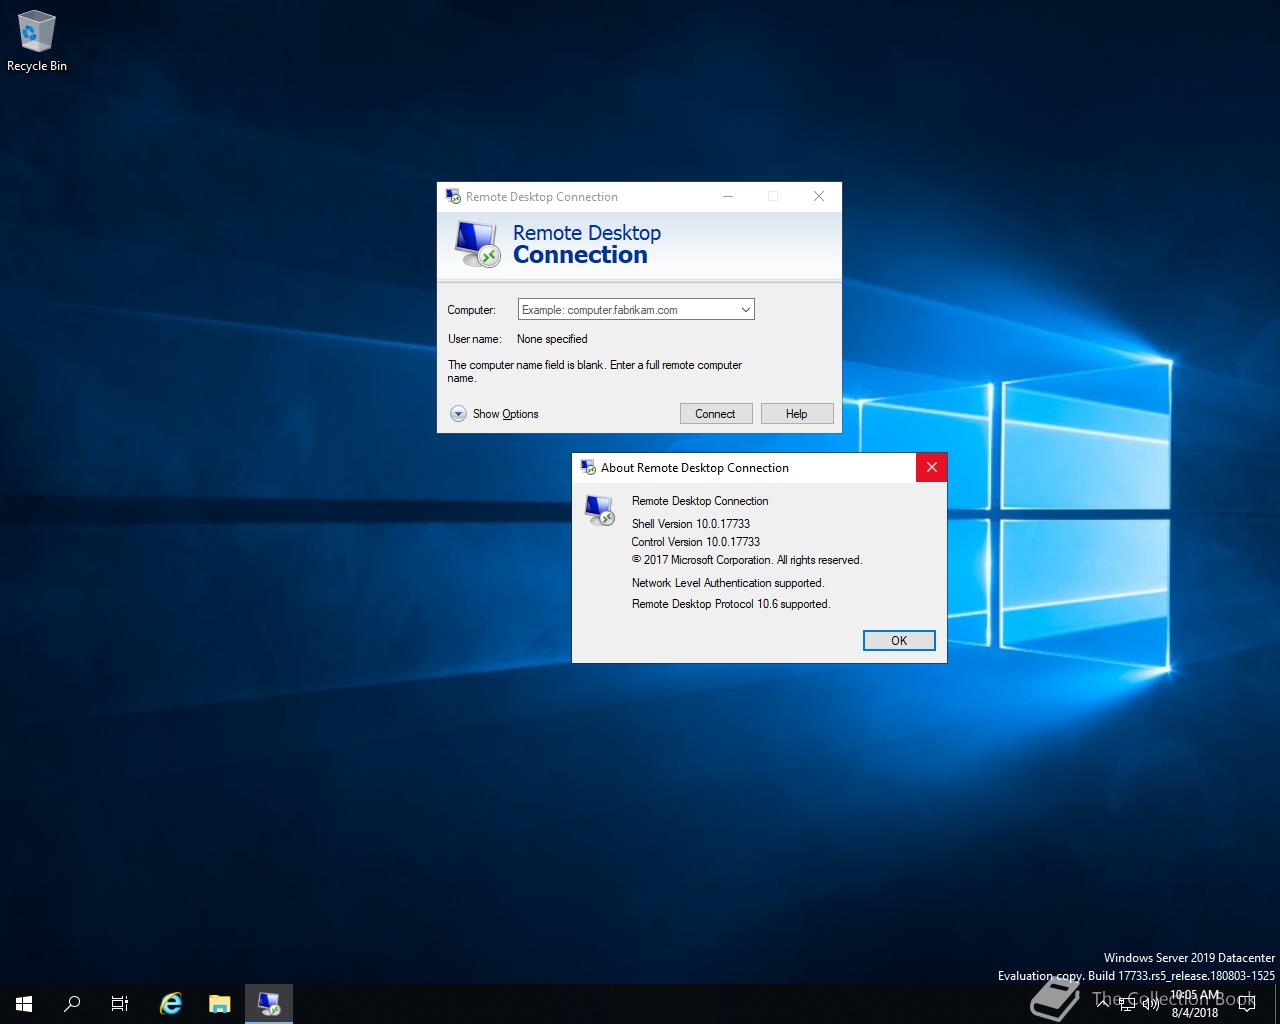1280x1024 pixels.
Task: Open Task View on the taskbar
Action: (120, 1003)
